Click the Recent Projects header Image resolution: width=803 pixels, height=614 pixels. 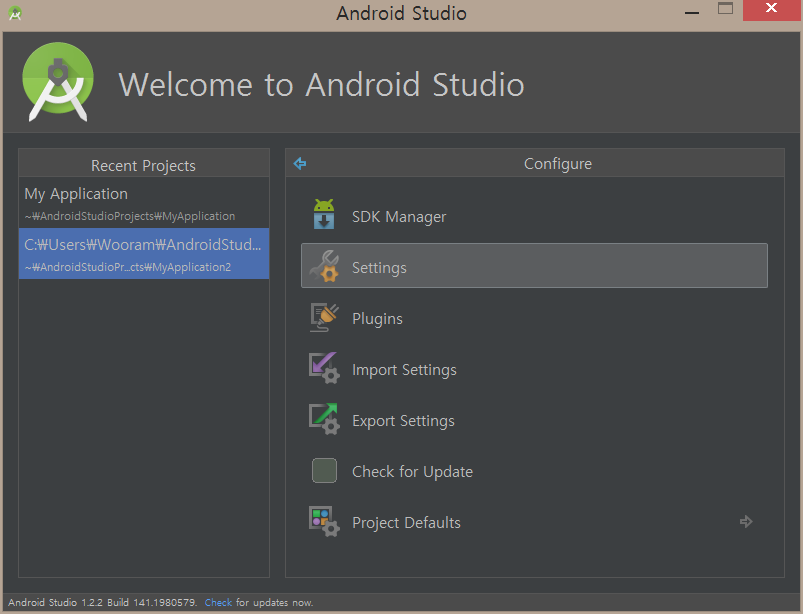coord(143,165)
